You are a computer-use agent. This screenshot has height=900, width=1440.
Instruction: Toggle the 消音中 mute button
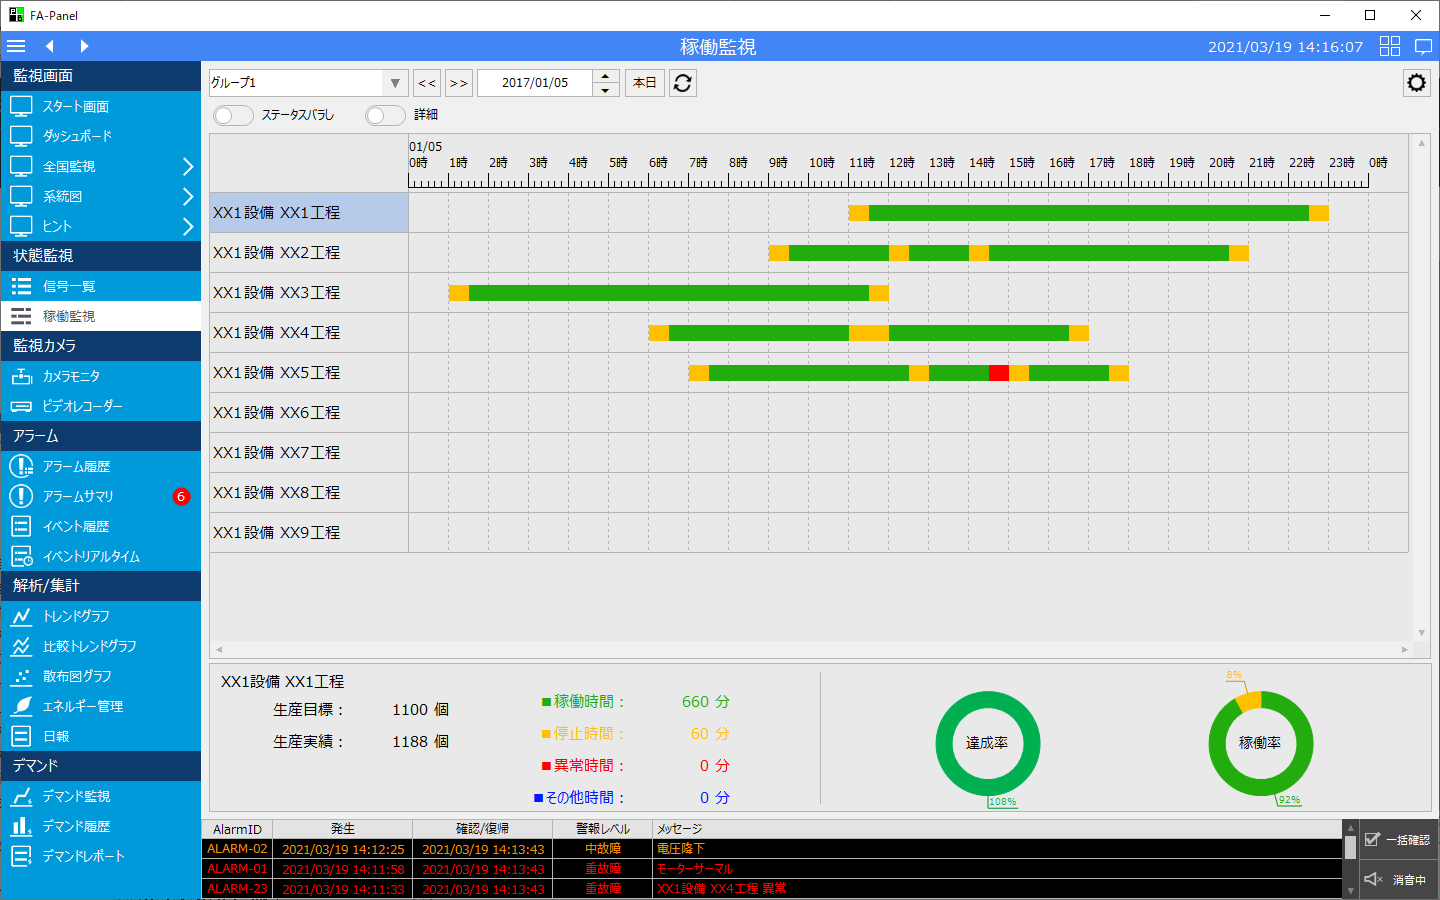1398,880
